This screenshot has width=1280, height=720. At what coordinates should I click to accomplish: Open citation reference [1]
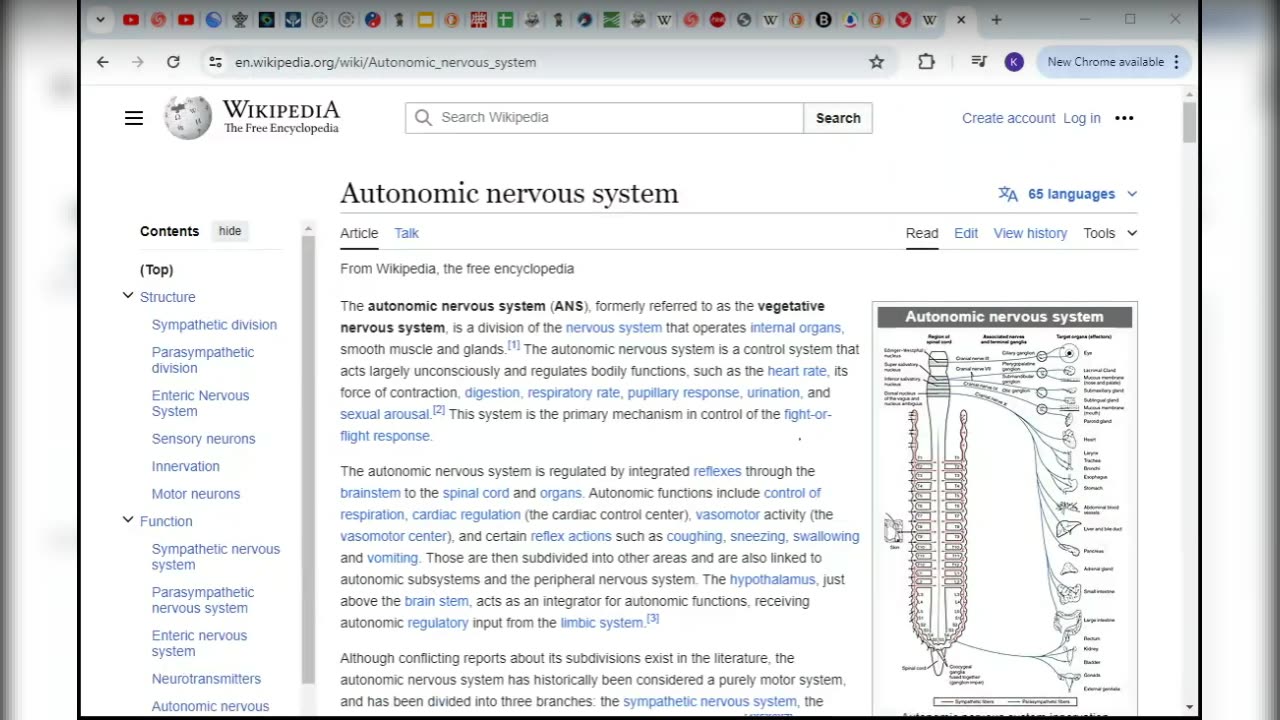[513, 345]
